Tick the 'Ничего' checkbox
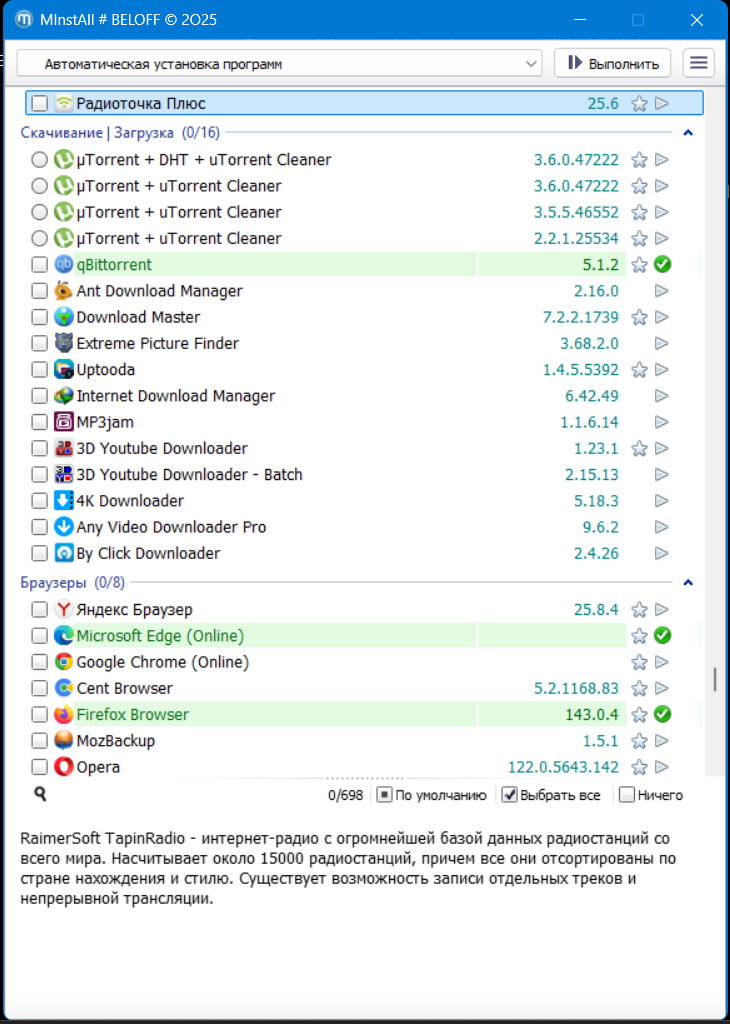The height and width of the screenshot is (1024, 730). (627, 795)
